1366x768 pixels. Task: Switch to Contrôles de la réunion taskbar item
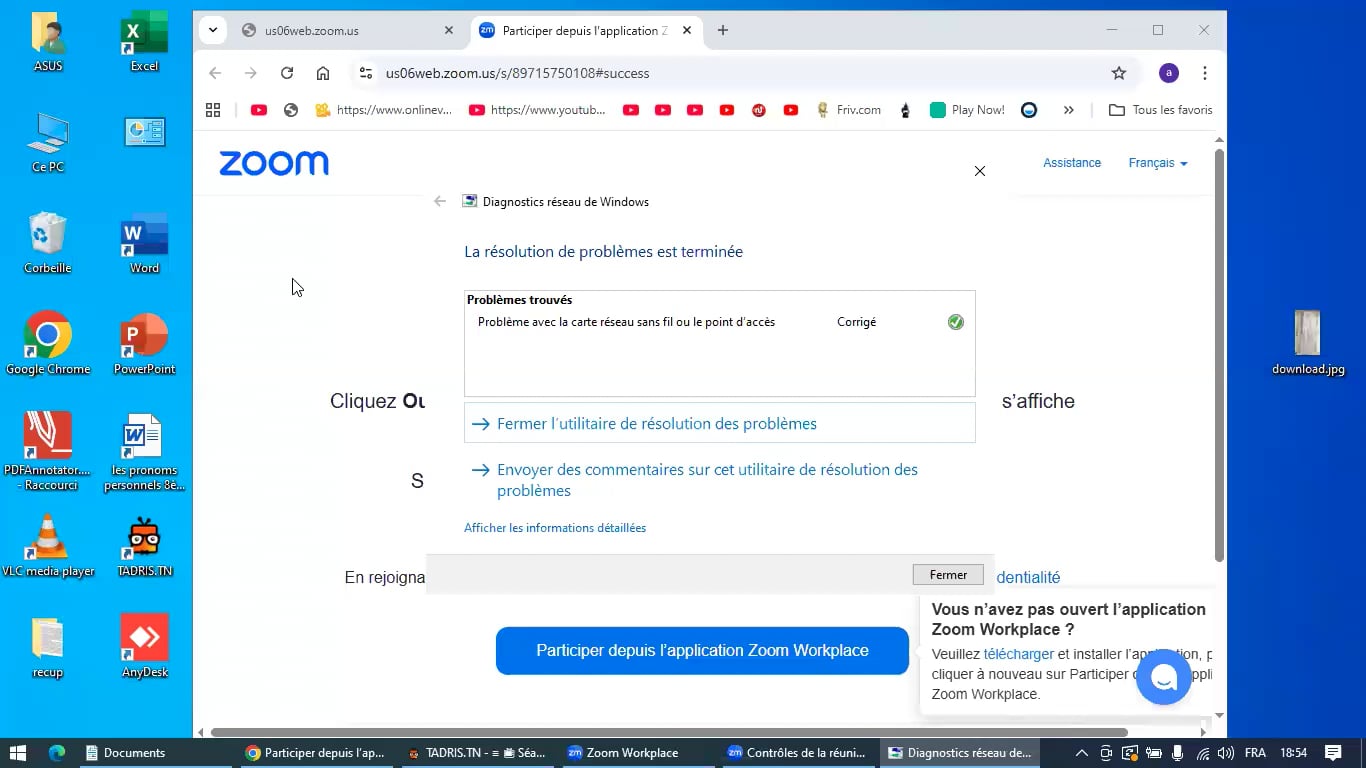pyautogui.click(x=798, y=753)
